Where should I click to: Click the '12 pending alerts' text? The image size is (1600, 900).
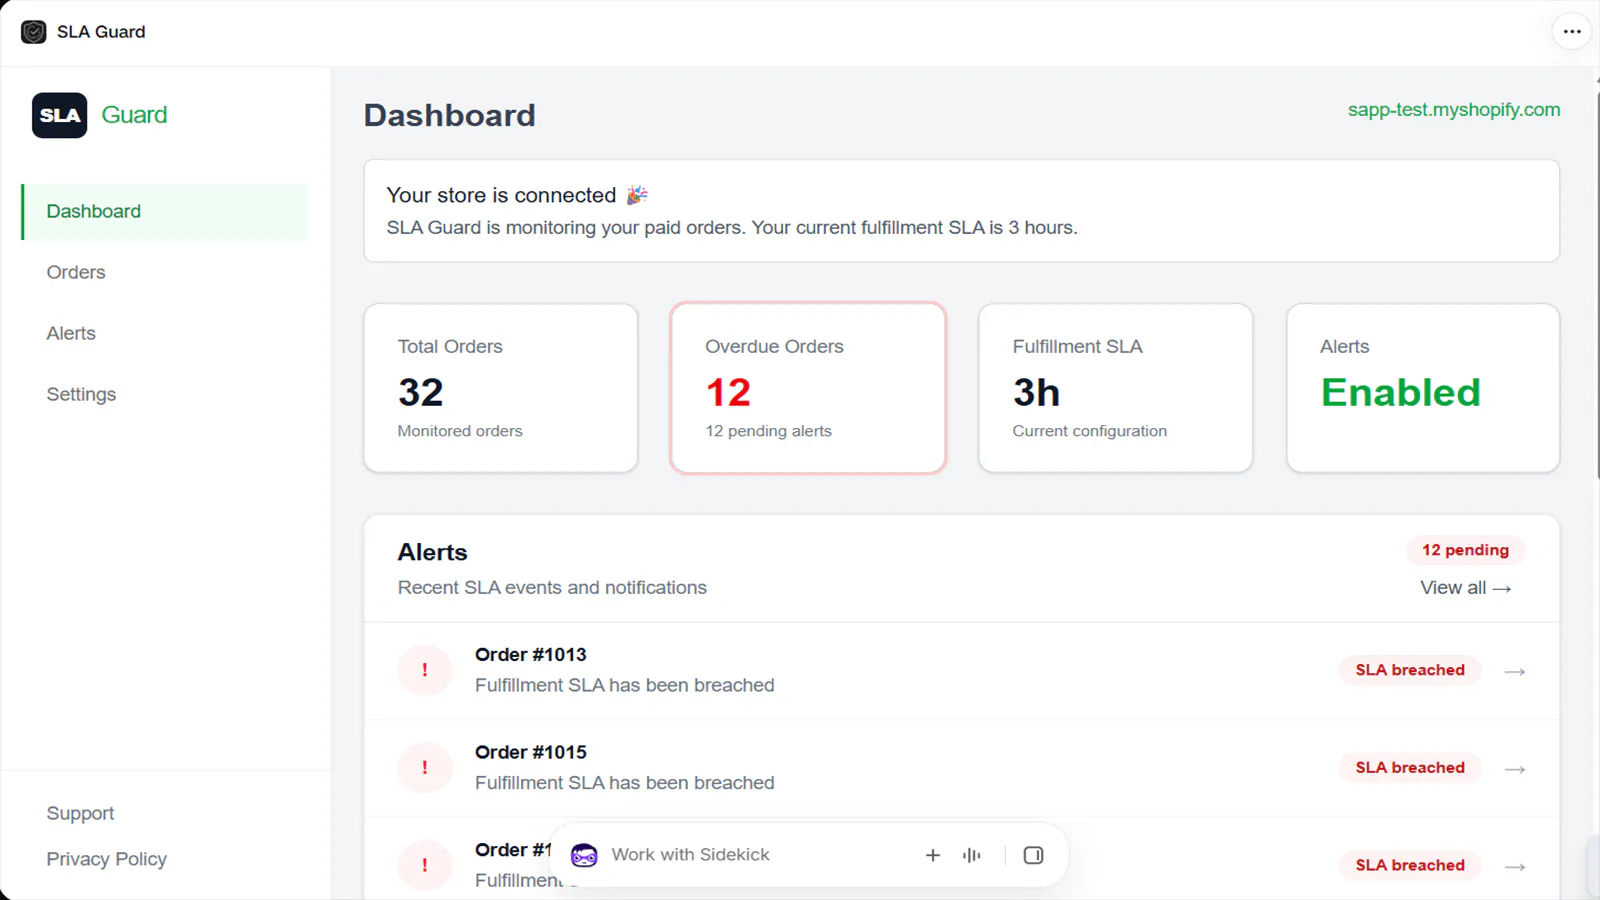pyautogui.click(x=768, y=431)
